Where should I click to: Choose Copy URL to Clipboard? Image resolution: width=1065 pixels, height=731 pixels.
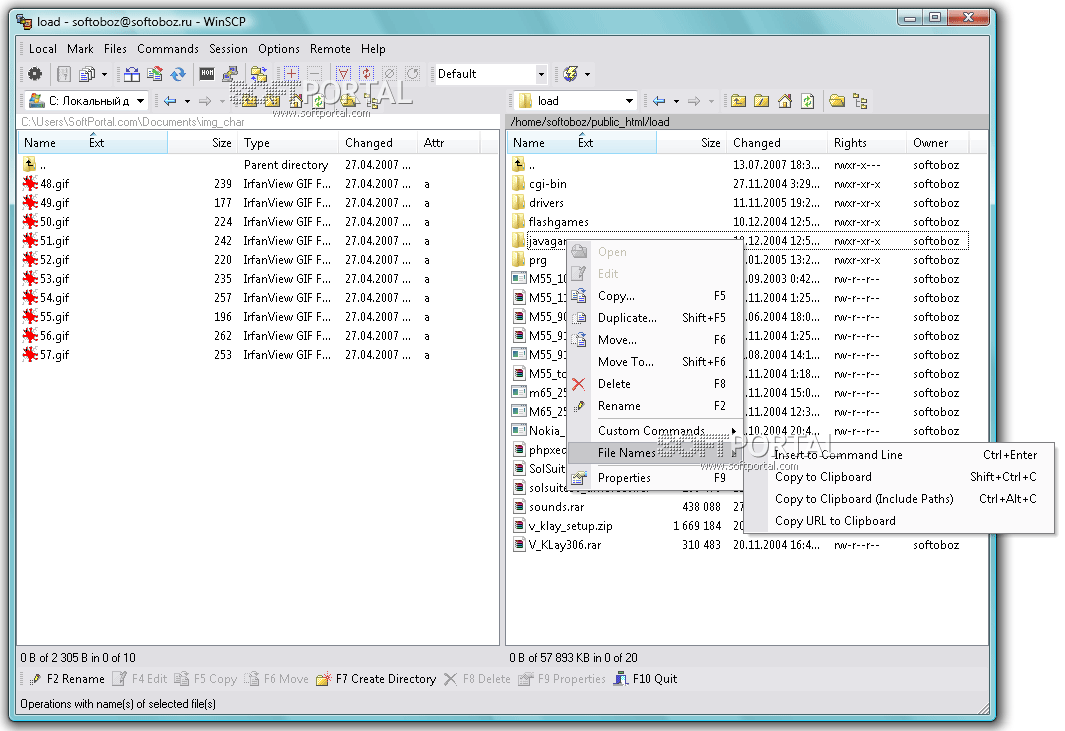coord(900,521)
